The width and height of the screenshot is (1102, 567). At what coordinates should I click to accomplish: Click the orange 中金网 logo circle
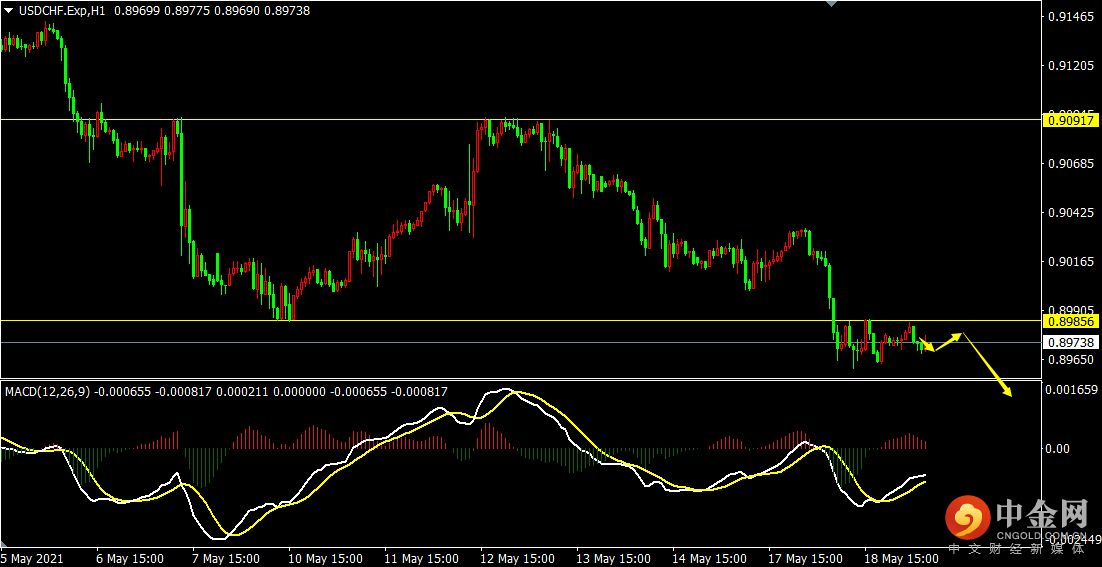point(968,517)
